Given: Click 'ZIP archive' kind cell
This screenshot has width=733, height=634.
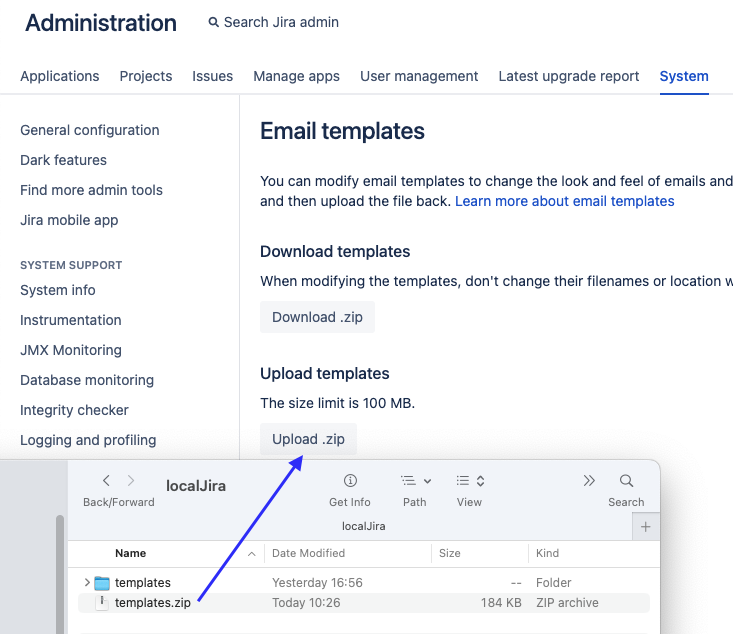Looking at the screenshot, I should click(x=567, y=603).
